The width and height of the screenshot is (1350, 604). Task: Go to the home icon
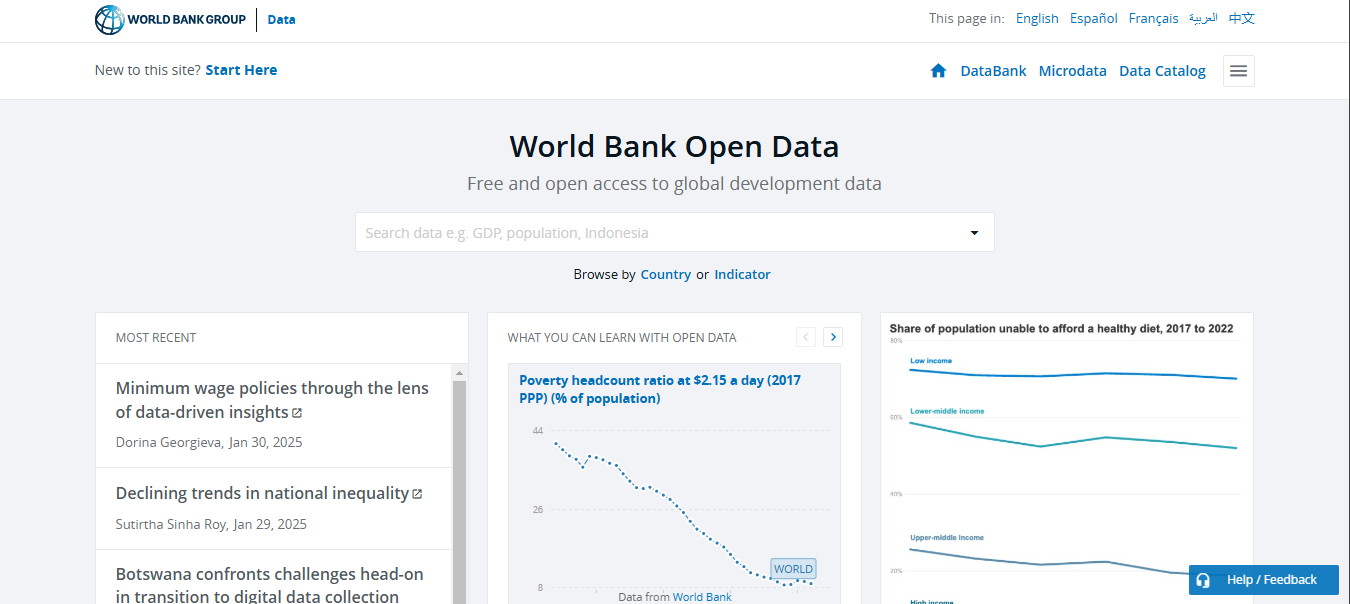click(x=938, y=71)
